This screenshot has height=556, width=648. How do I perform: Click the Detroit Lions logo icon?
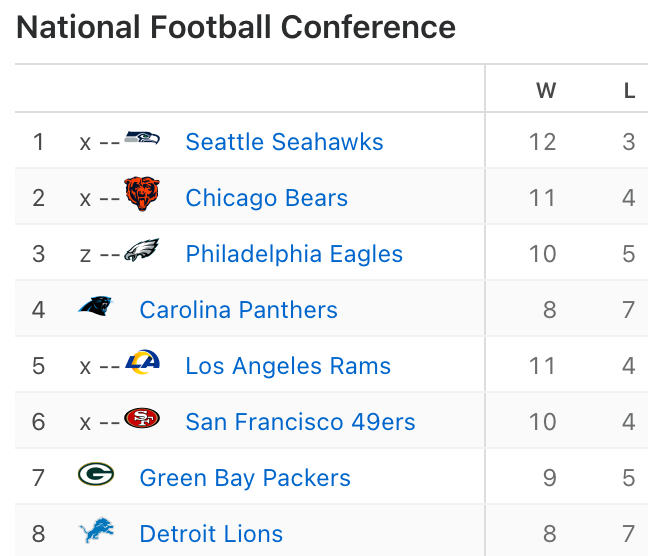(96, 531)
